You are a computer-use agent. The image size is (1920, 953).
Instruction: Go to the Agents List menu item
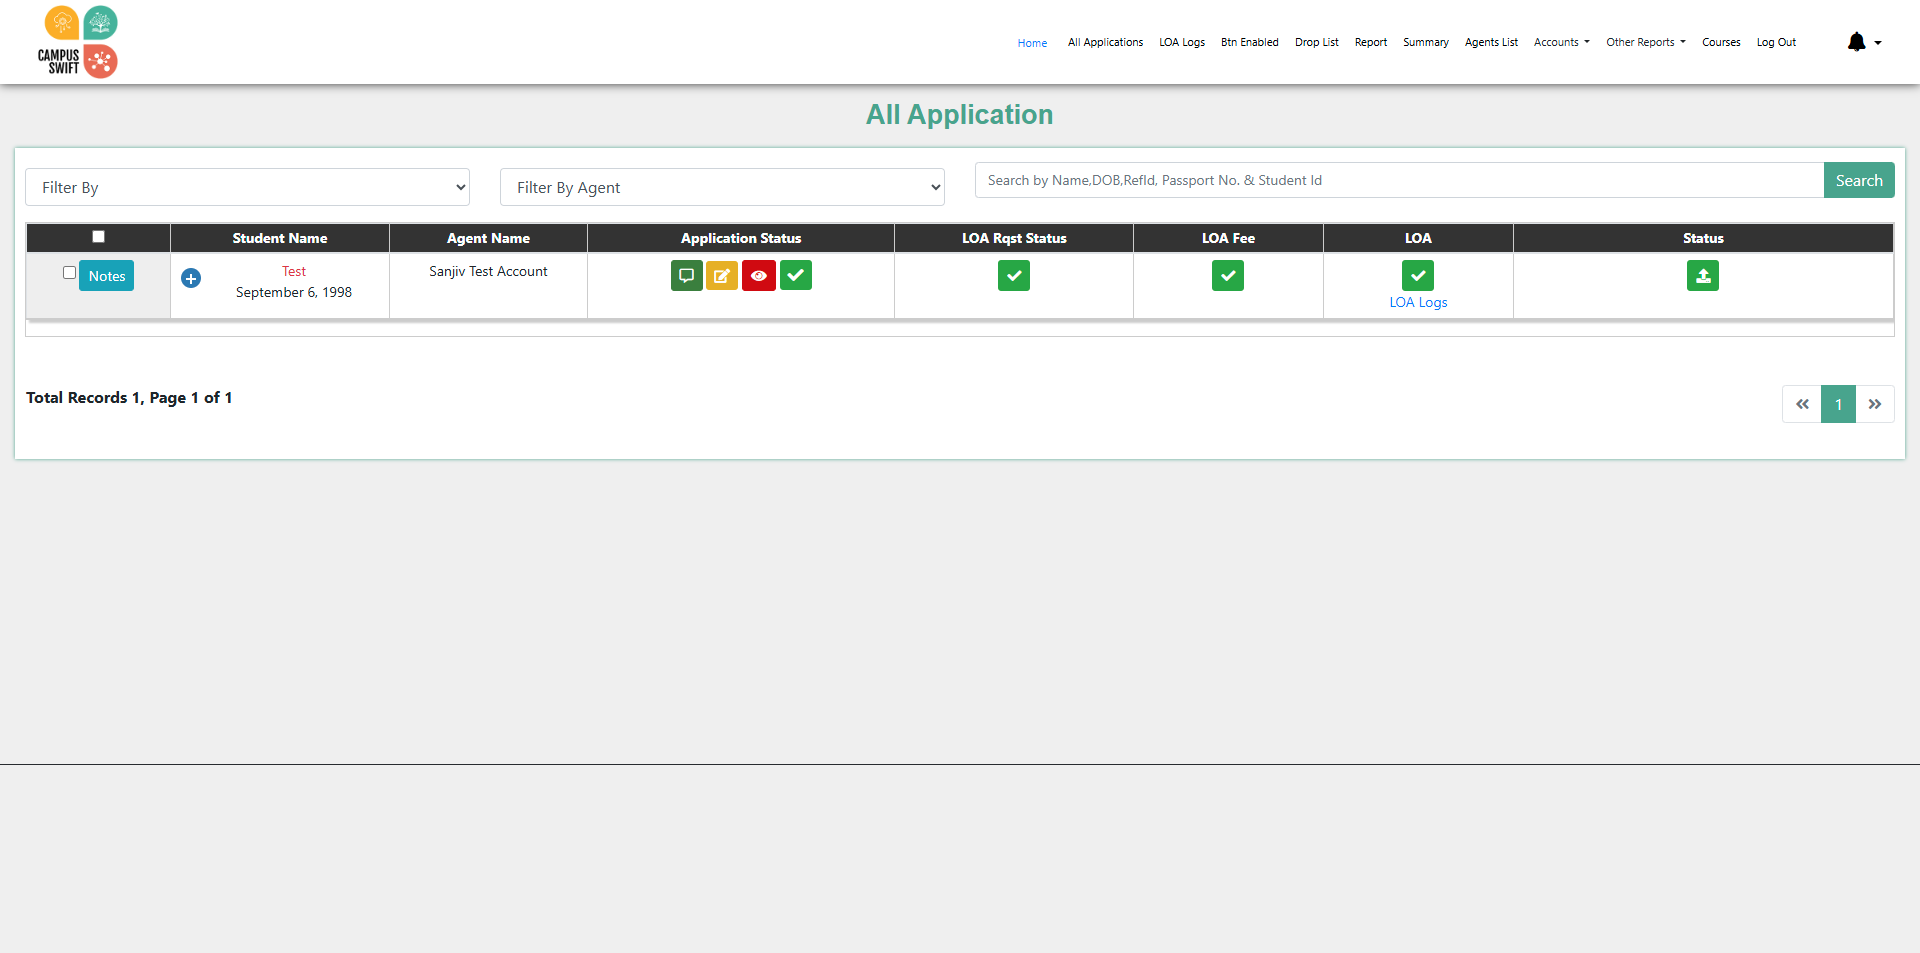point(1491,42)
